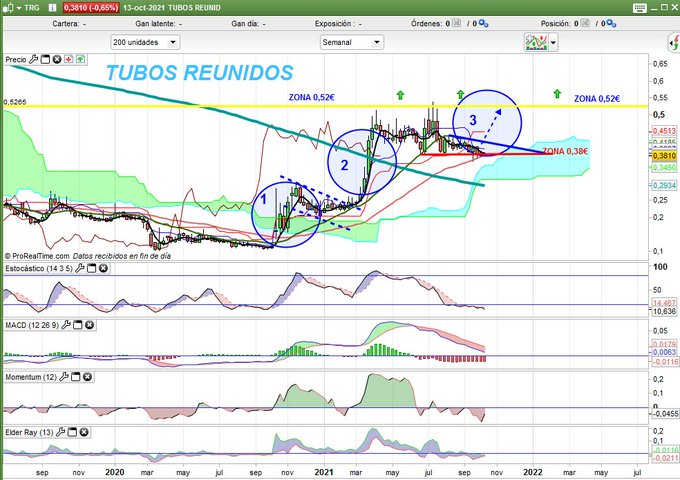
Task: Click the 0,4513 red axis value
Action: pos(664,131)
